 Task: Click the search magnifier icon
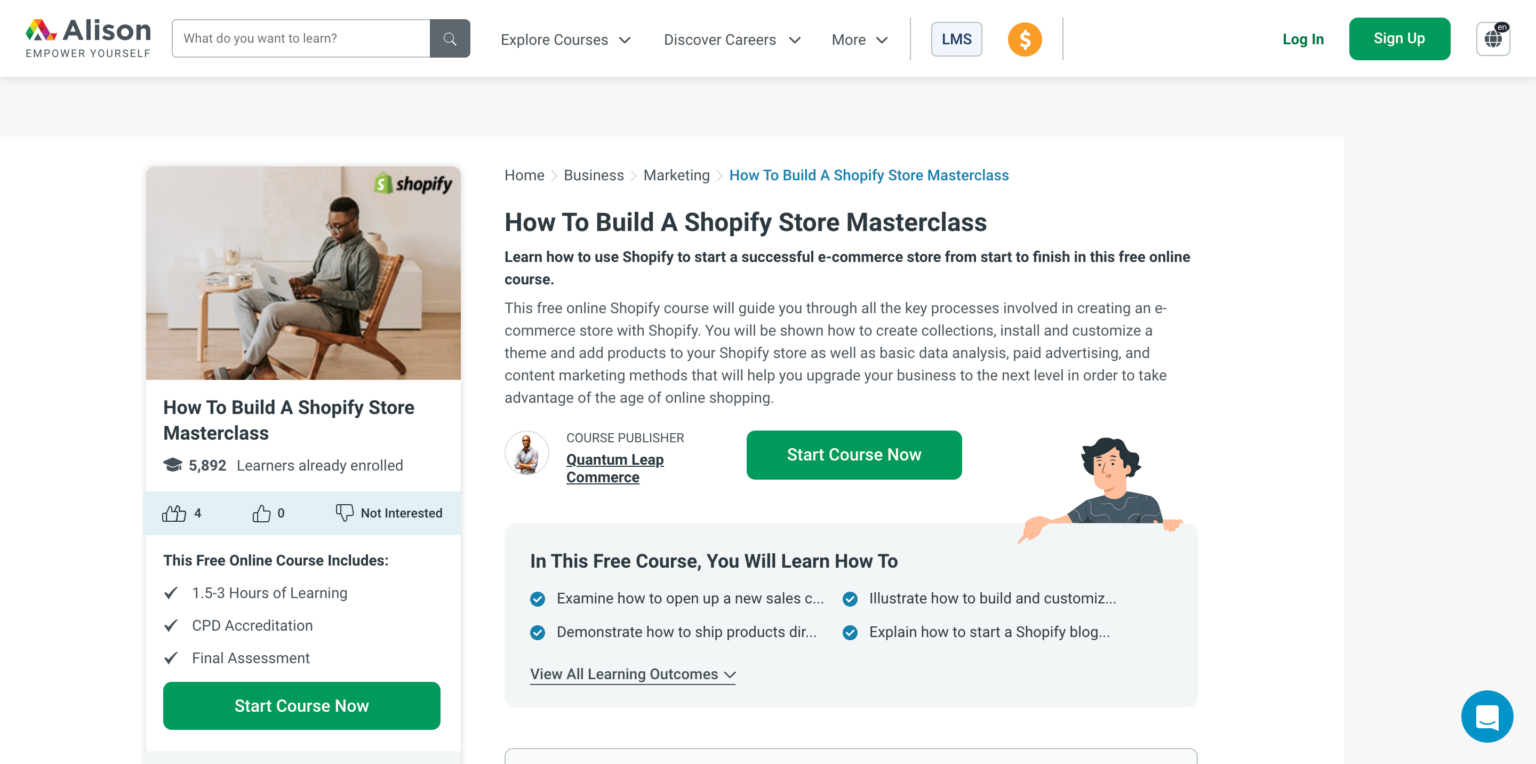click(449, 38)
